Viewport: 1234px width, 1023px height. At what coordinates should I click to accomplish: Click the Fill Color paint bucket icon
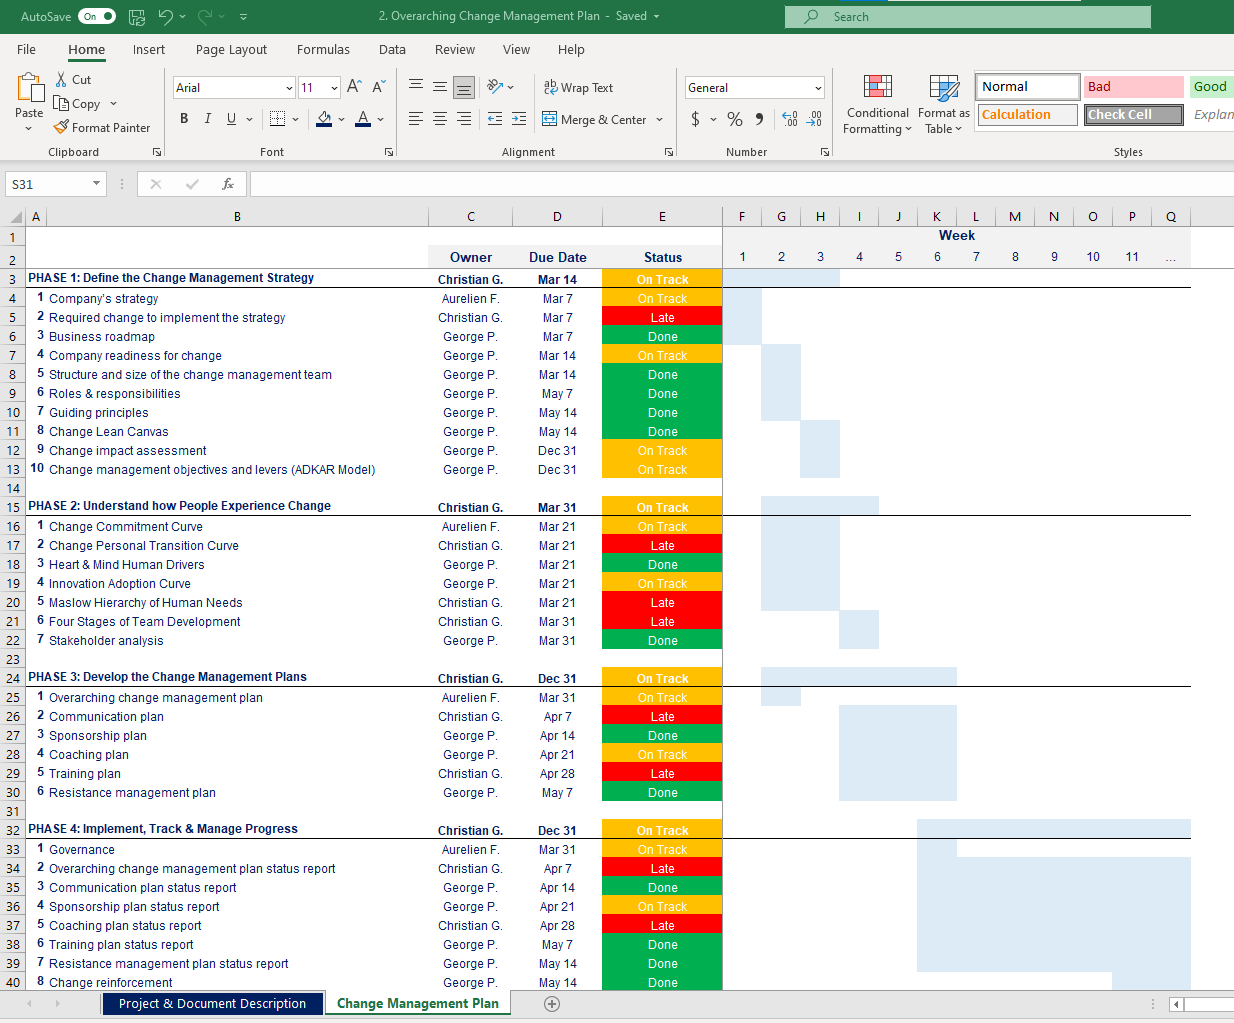point(324,119)
